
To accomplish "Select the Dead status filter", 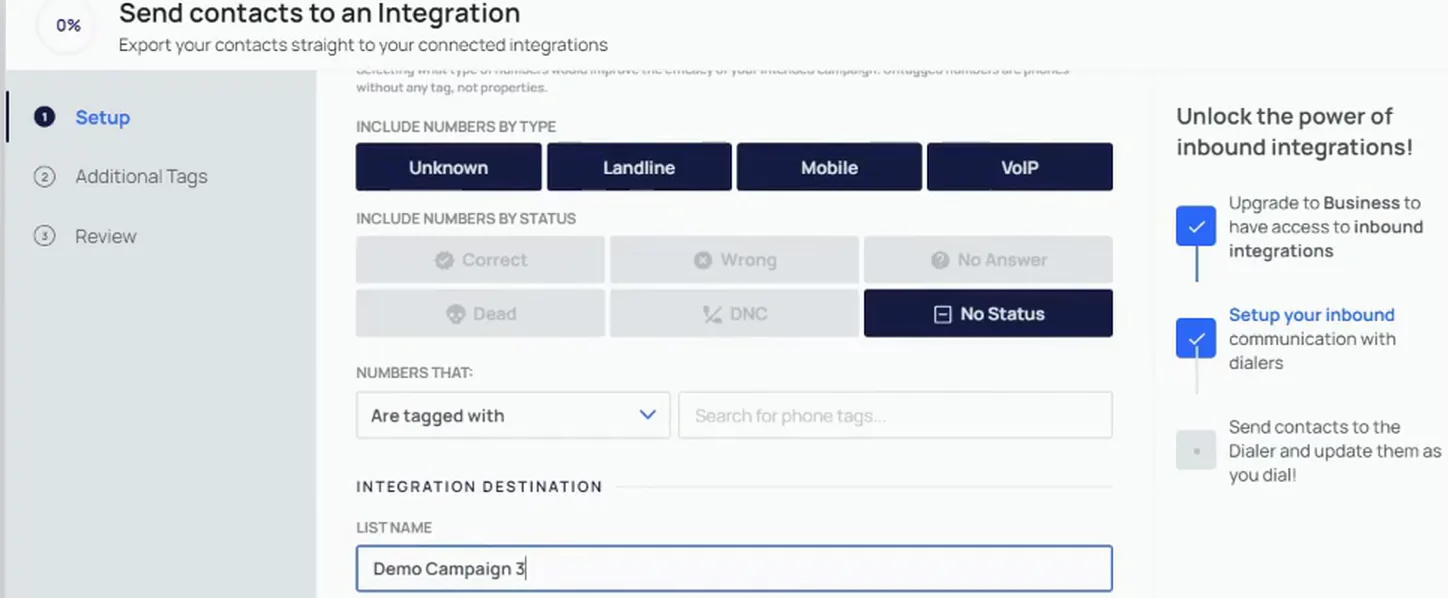I will (480, 313).
